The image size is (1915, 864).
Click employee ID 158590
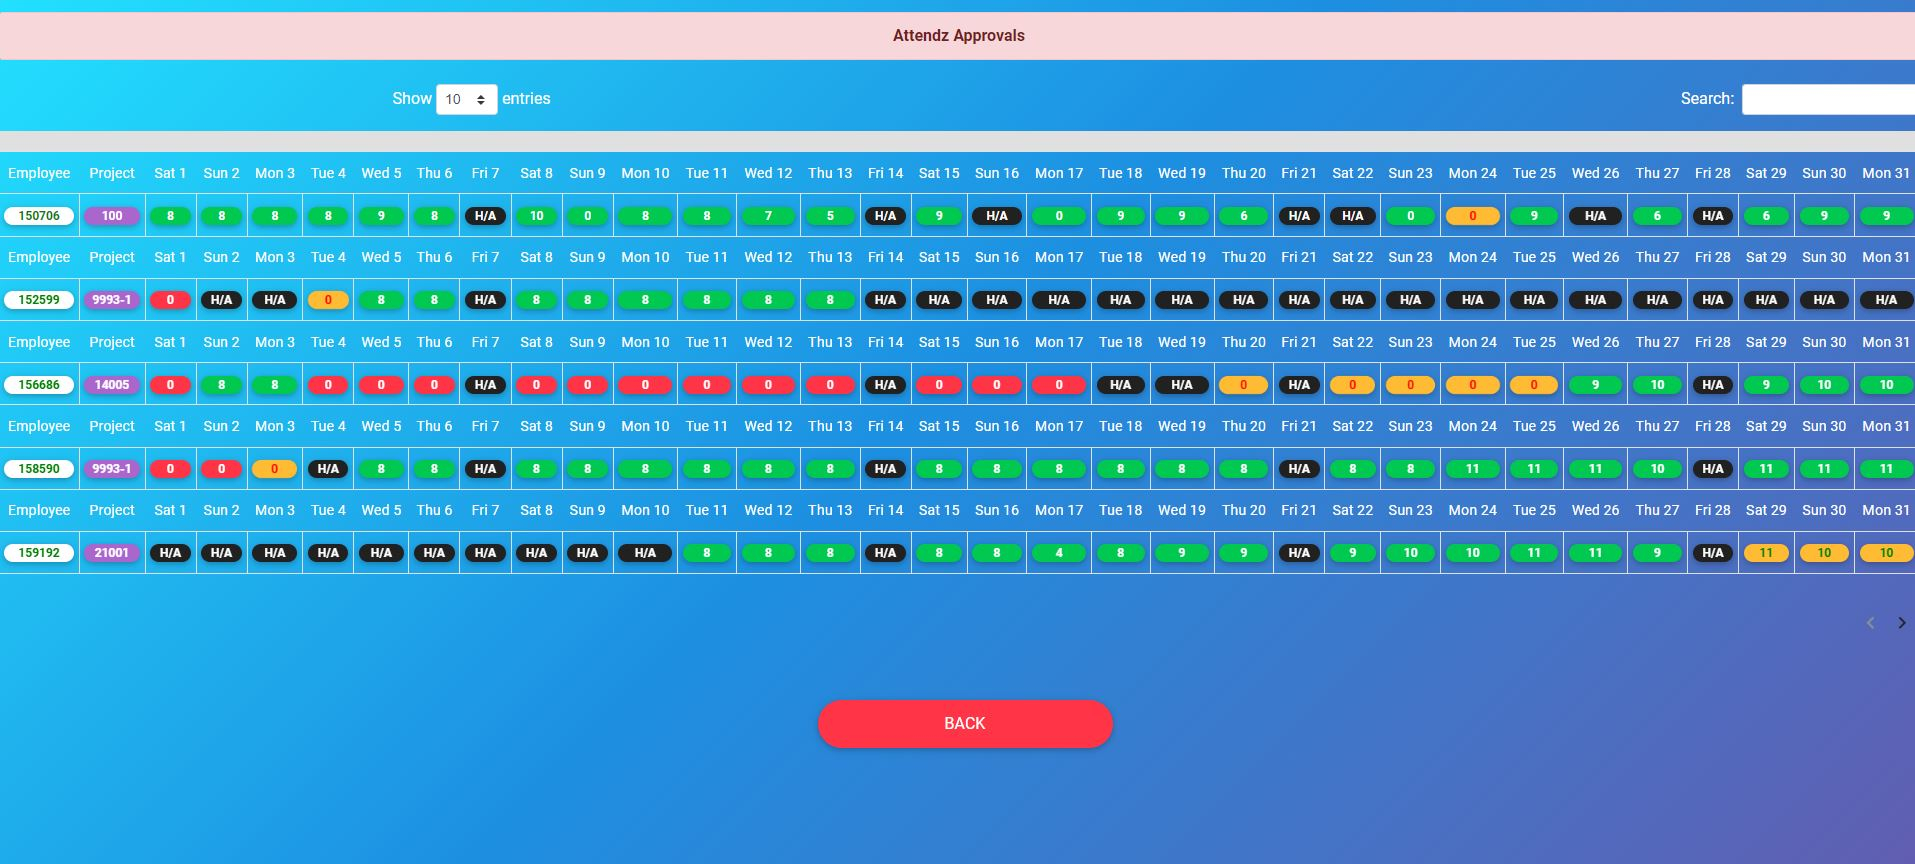(x=39, y=469)
